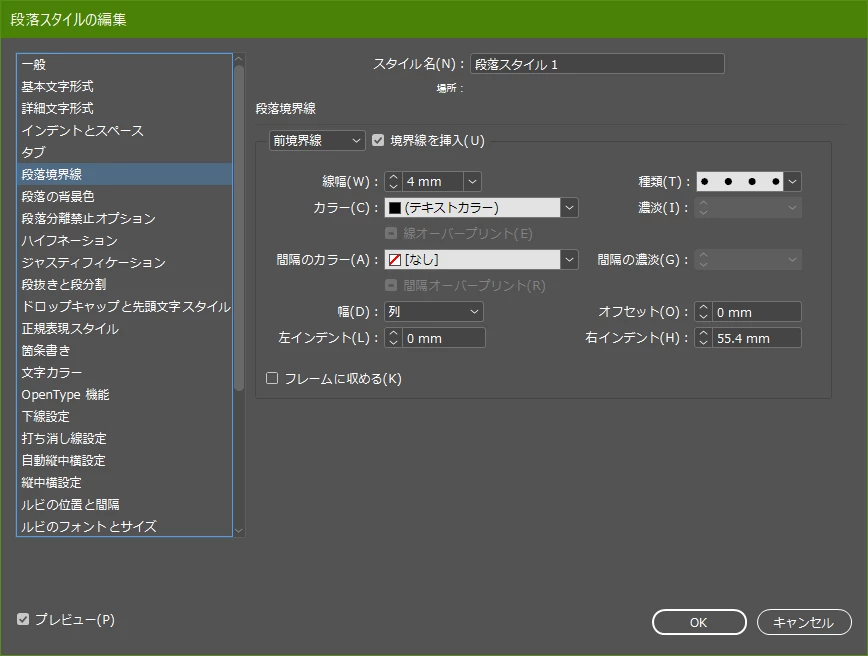Select 段落境界線 category in list
868x656 pixels.
pyautogui.click(x=125, y=174)
